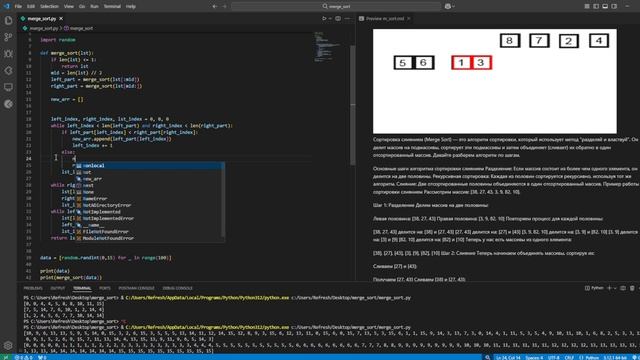Open the Run menu
640x360 pixels.
click(94, 6)
